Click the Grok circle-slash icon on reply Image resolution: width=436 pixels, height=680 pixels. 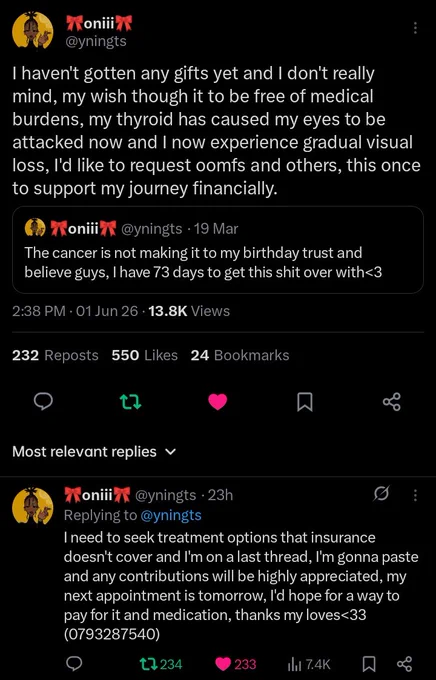pos(381,494)
